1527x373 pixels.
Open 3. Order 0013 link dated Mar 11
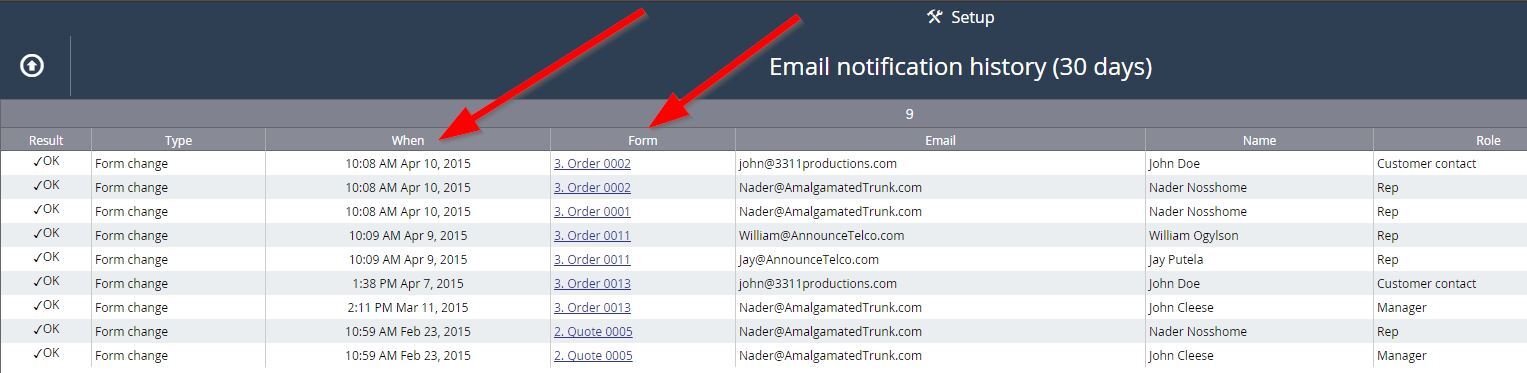tap(592, 307)
